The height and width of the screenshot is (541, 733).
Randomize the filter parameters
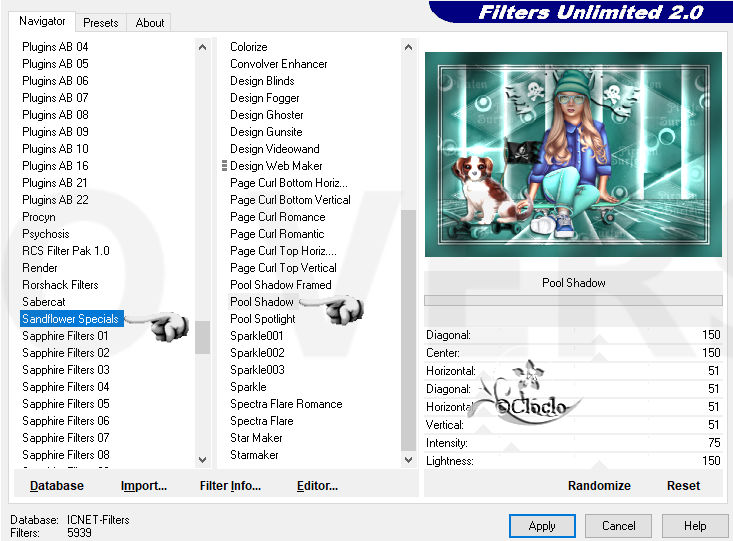pos(599,486)
